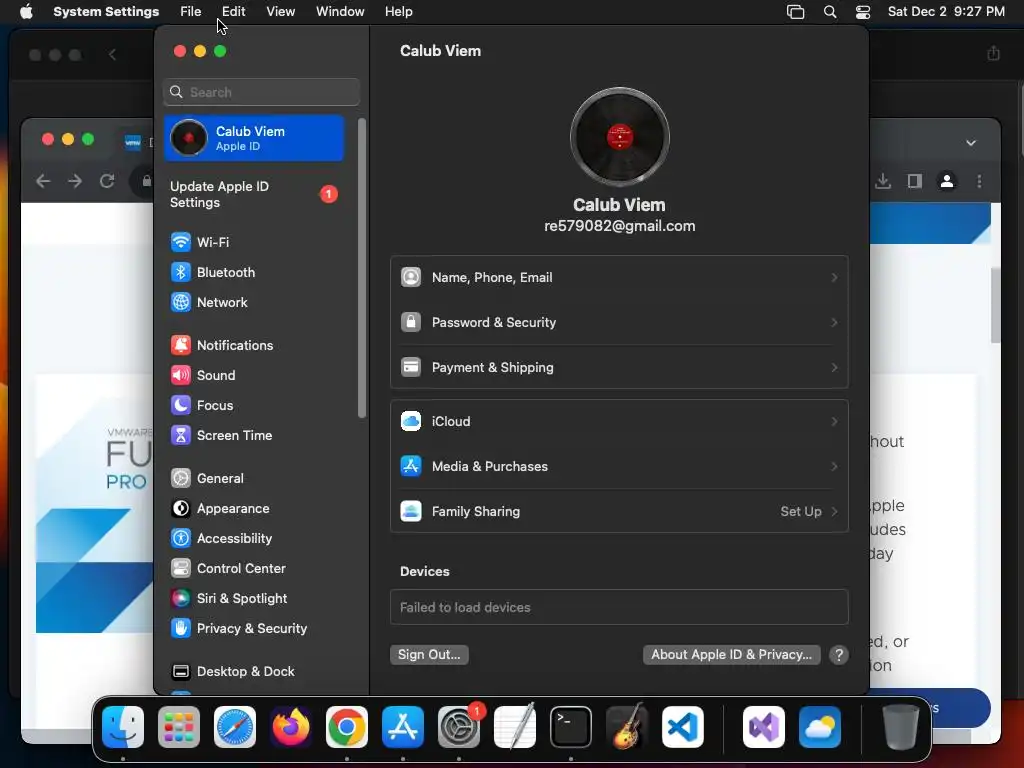This screenshot has width=1024, height=768.
Task: Open the View menu
Action: [280, 12]
